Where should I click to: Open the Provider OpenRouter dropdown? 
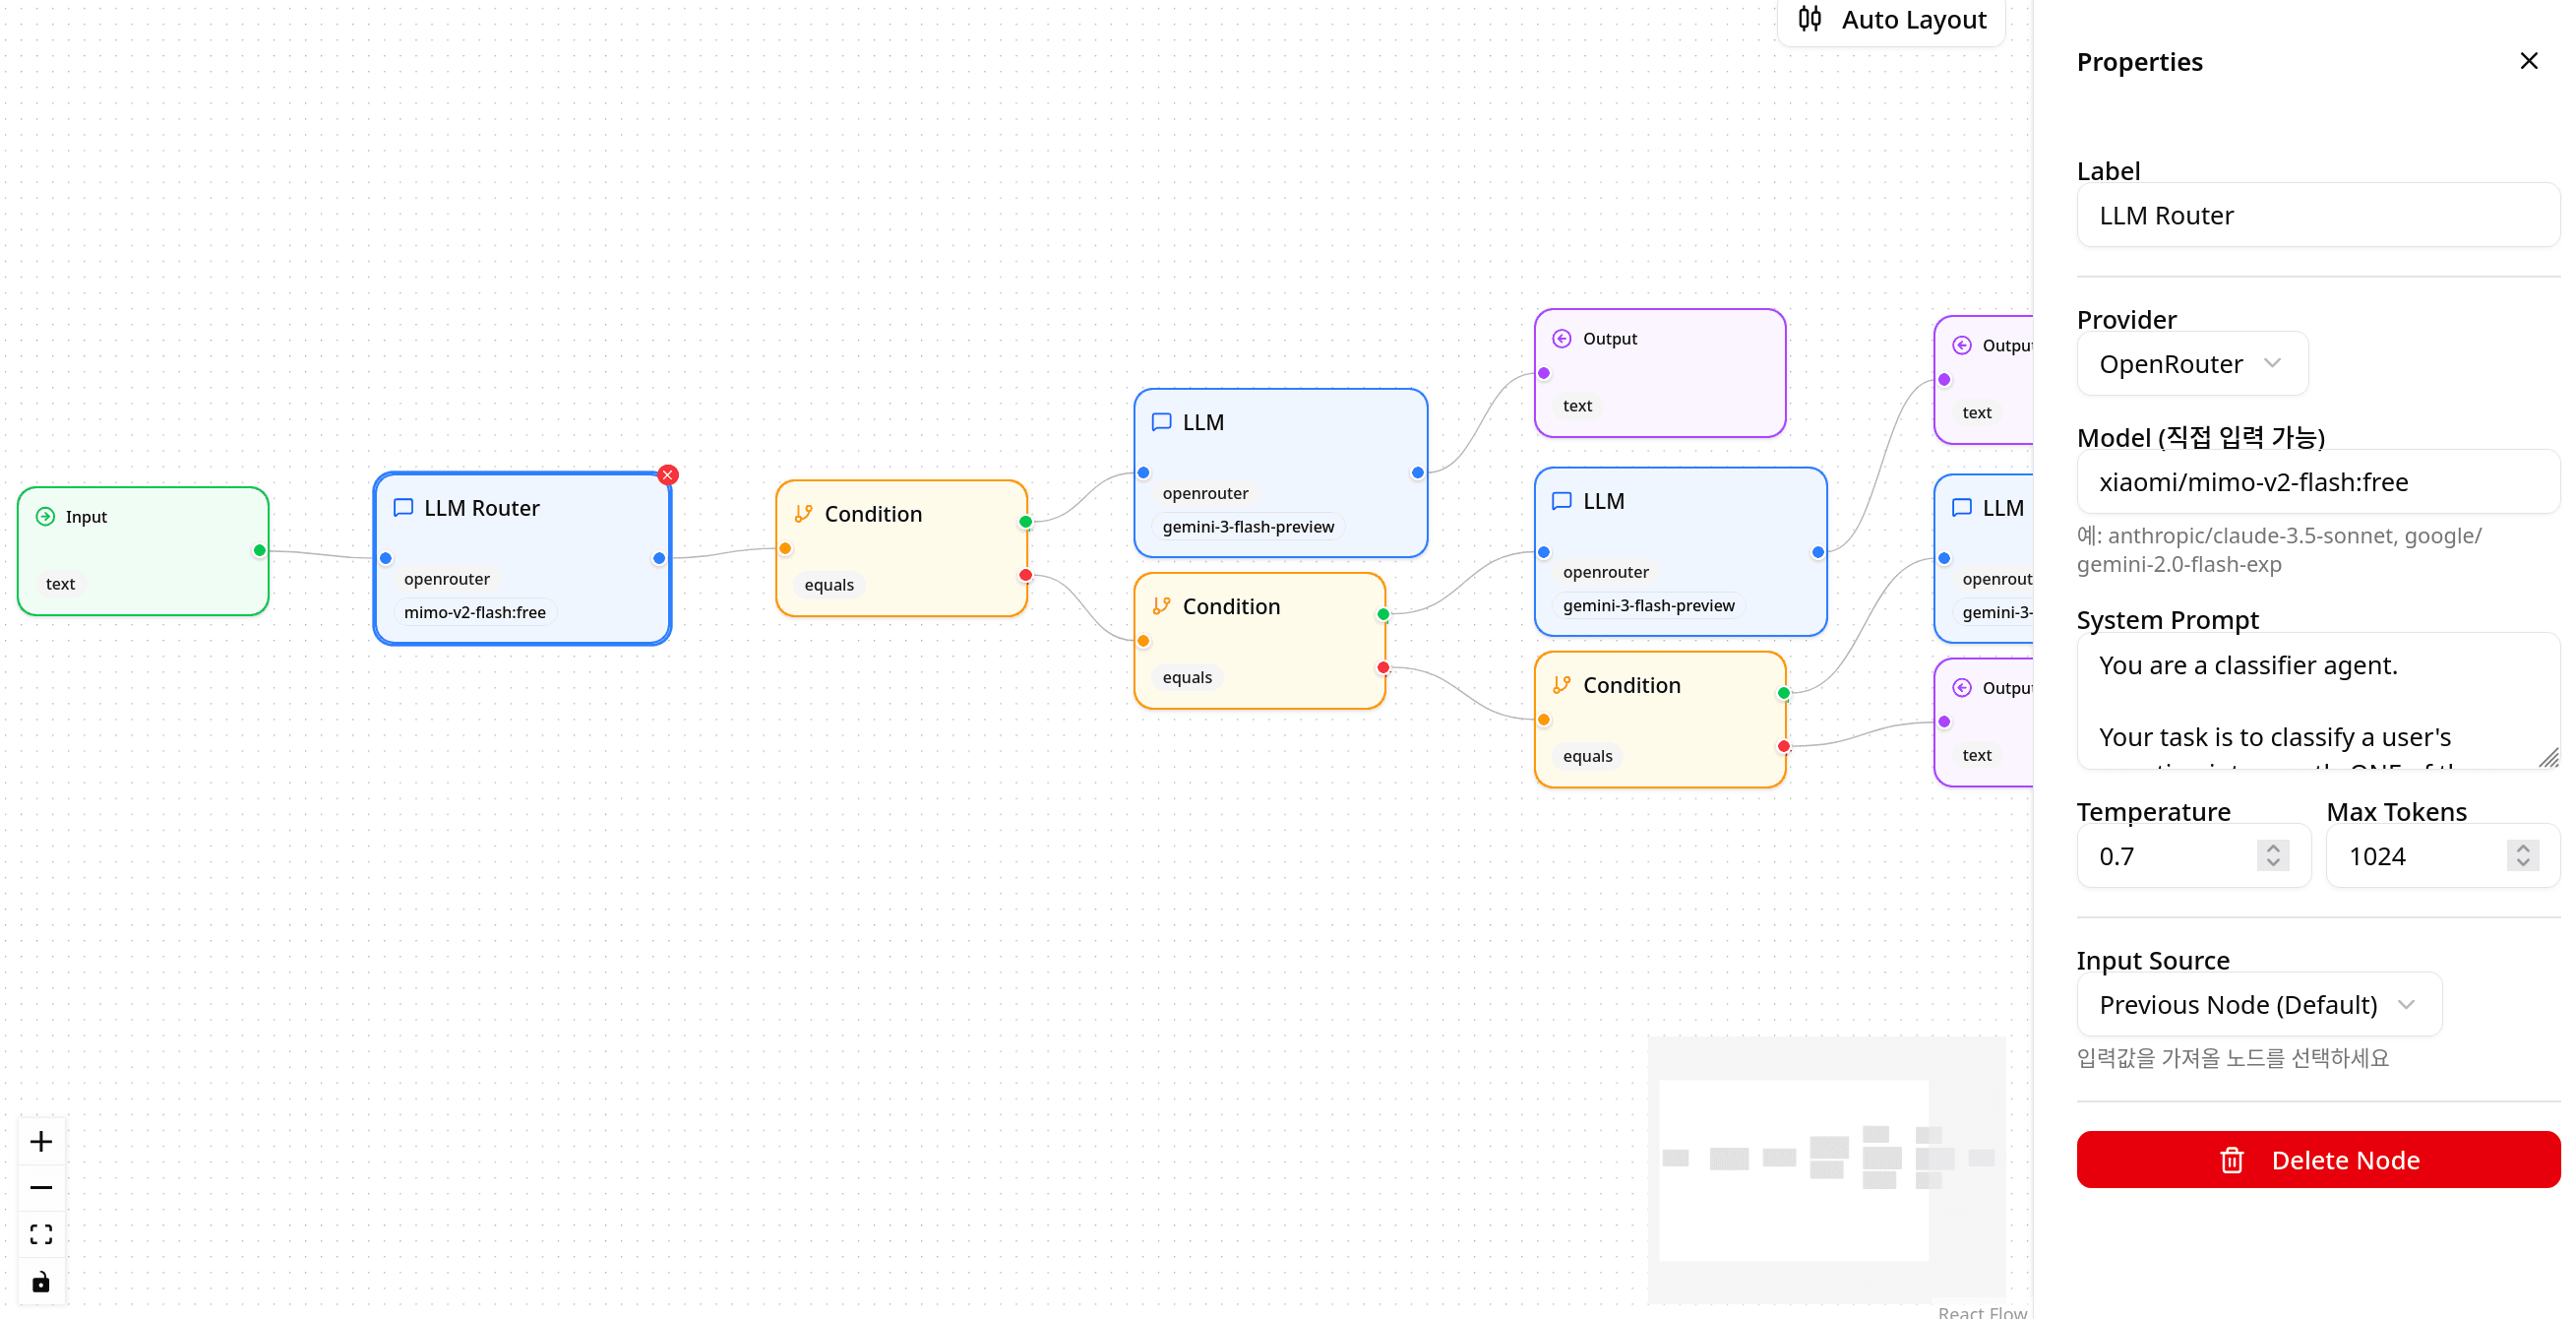click(2191, 363)
